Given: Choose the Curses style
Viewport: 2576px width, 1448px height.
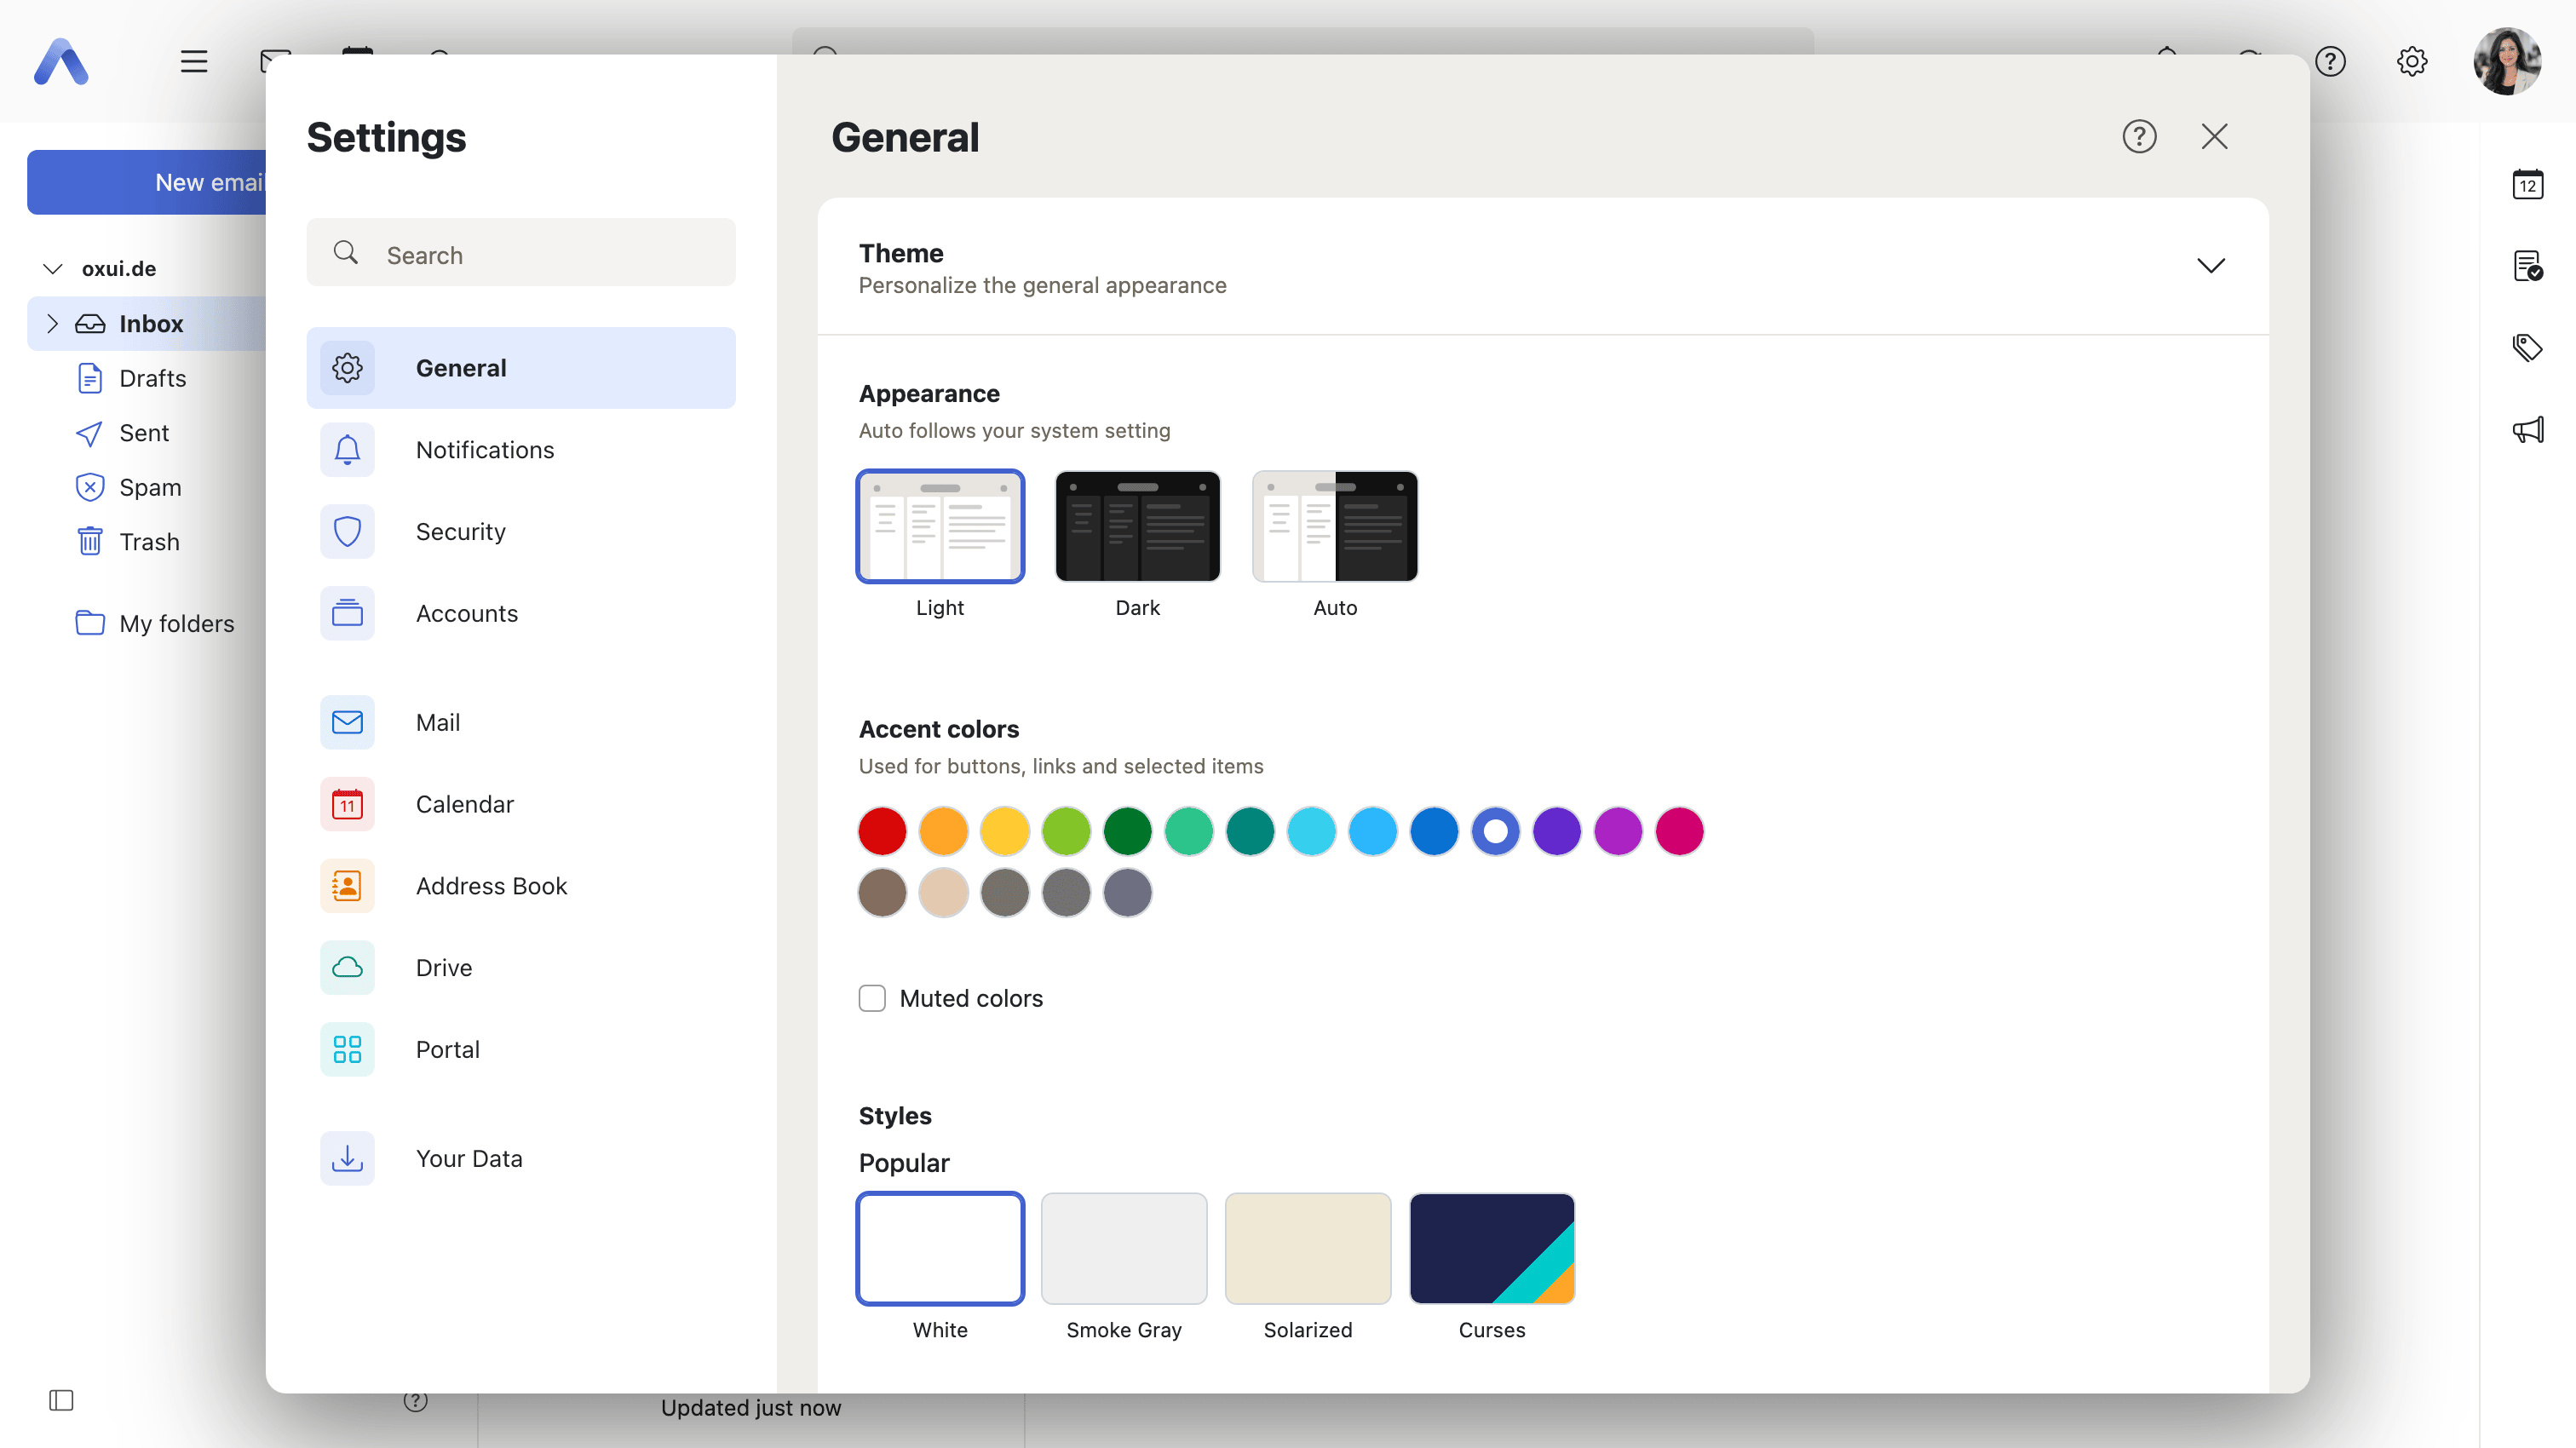Looking at the screenshot, I should coord(1491,1248).
